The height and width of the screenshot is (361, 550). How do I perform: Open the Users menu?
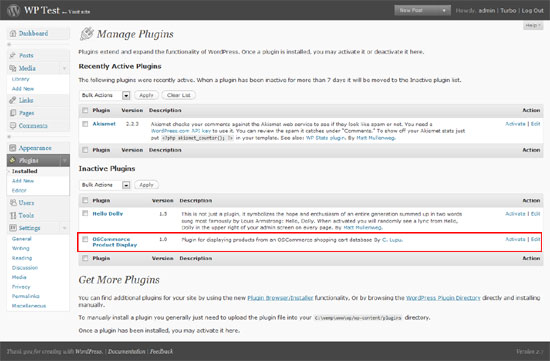coord(26,203)
